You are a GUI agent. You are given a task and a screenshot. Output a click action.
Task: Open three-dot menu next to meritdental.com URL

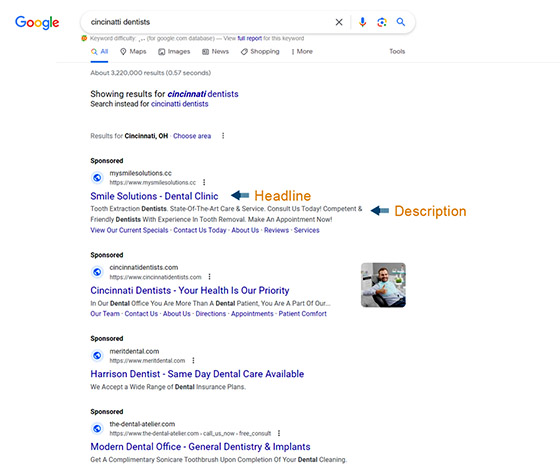tap(193, 360)
